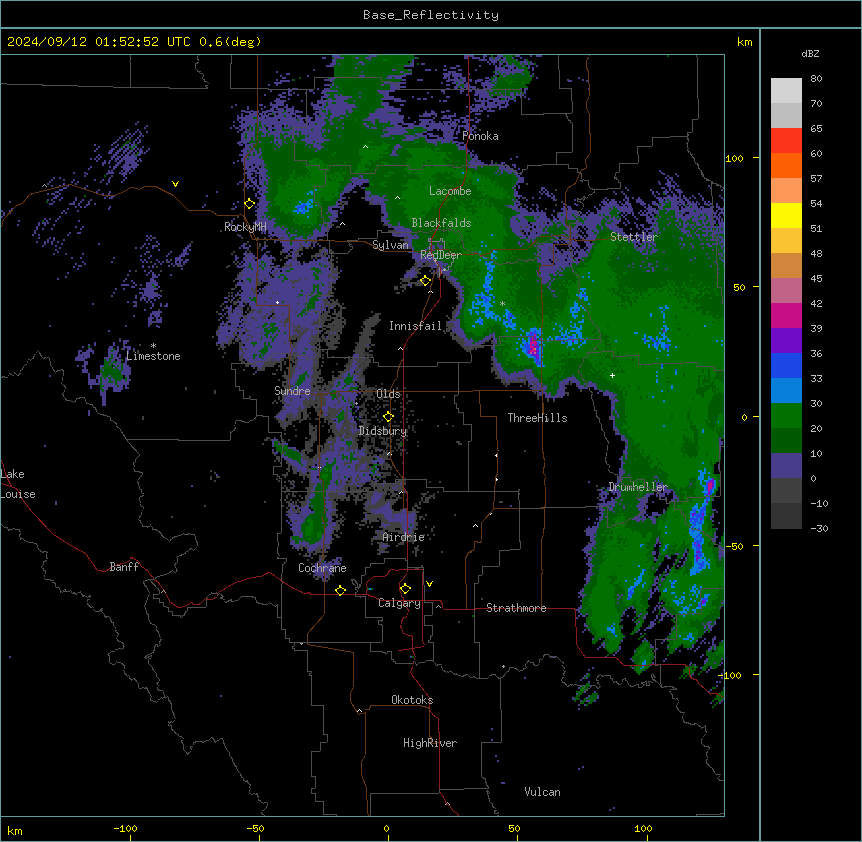Screen dimensions: 862x842
Task: Click the Banff label
Action: coord(124,567)
